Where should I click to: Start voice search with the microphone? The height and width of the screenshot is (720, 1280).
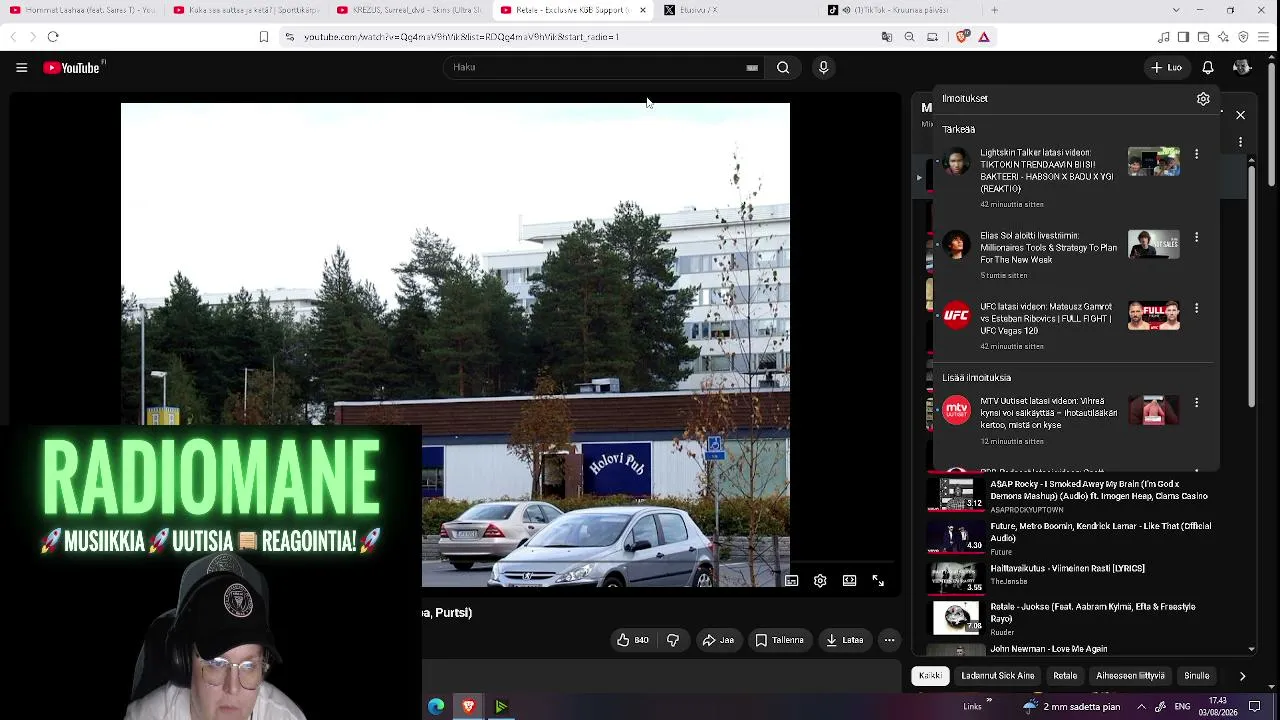tap(823, 67)
